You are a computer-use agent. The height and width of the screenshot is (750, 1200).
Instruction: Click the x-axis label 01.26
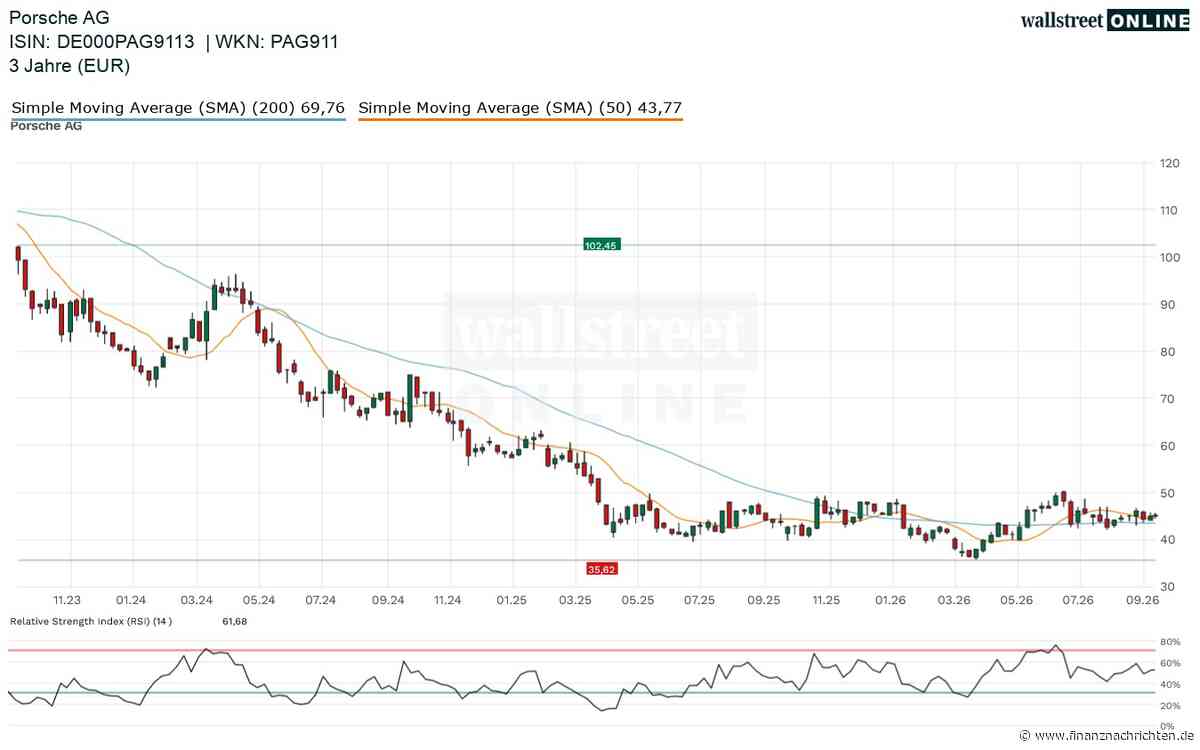coord(890,600)
